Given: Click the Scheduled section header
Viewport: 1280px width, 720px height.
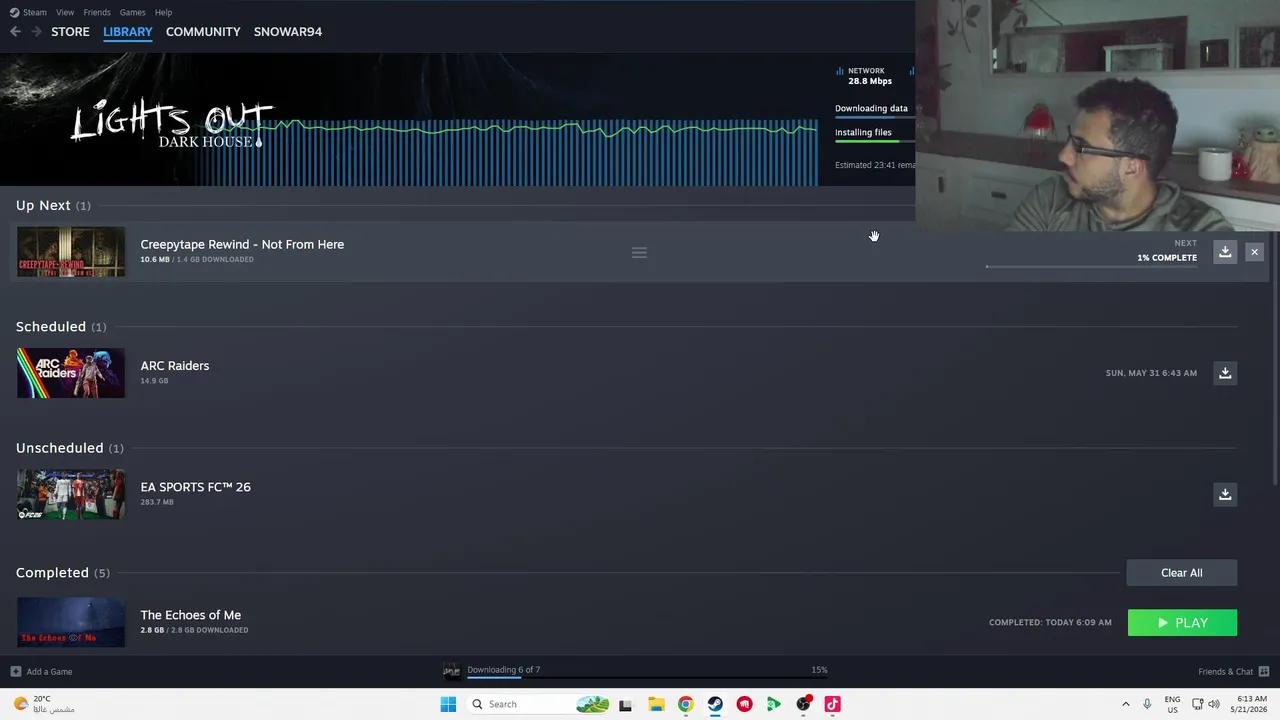Looking at the screenshot, I should click(x=61, y=327).
